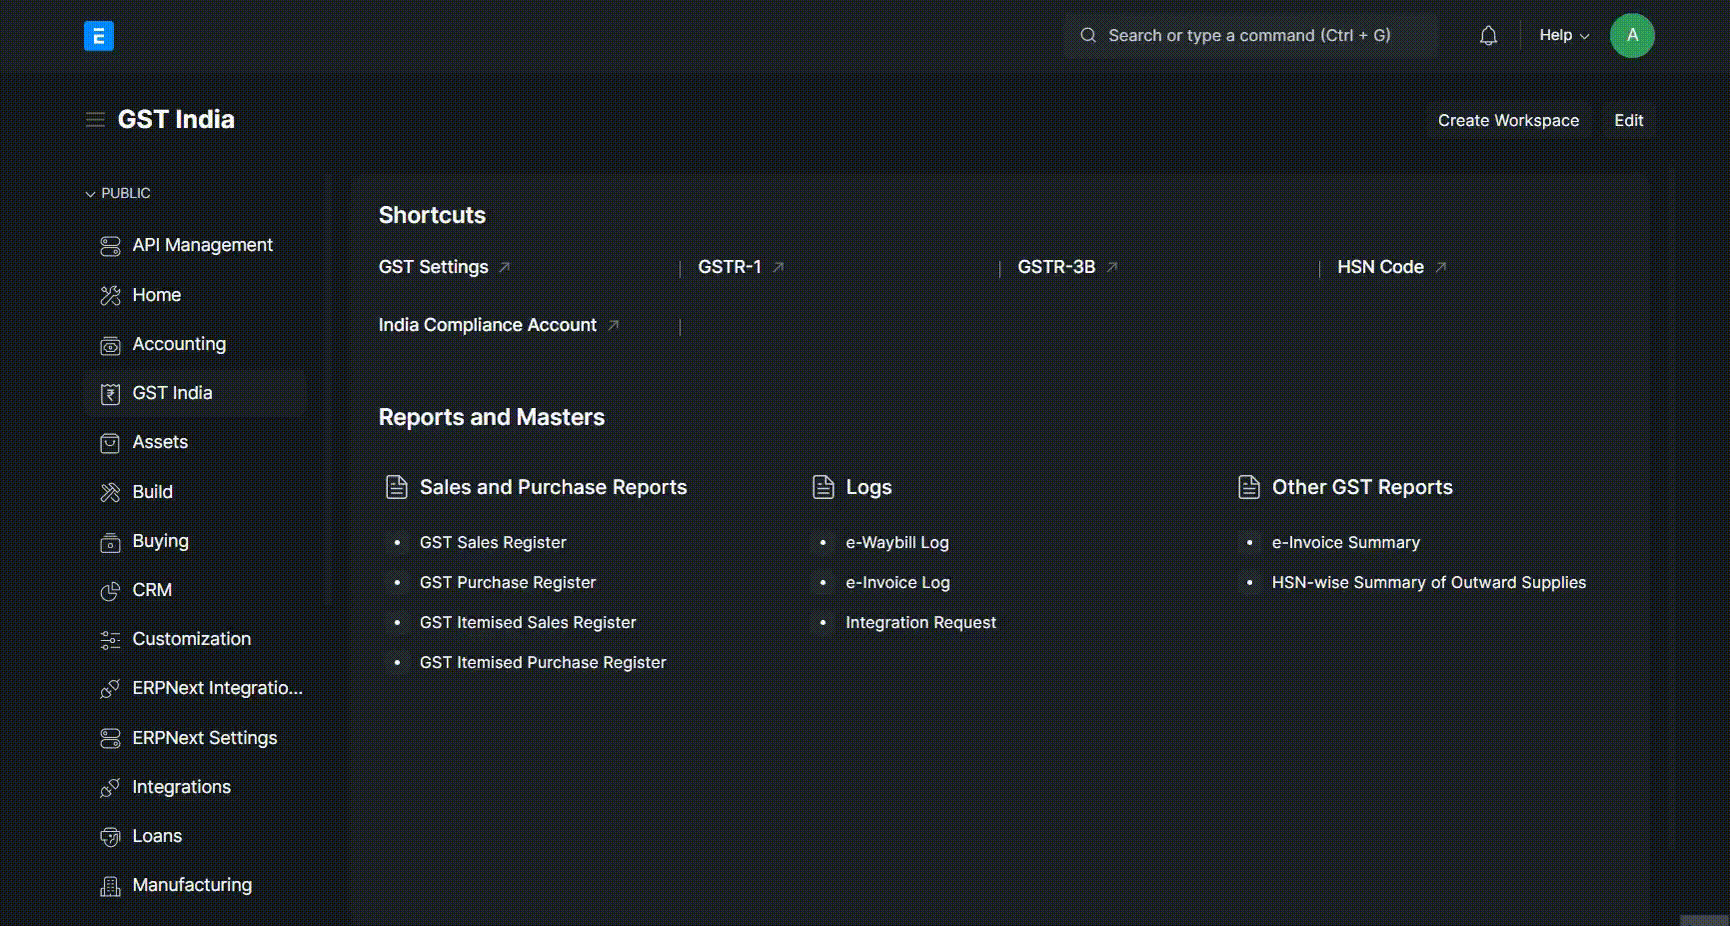The image size is (1730, 926).
Task: Click the GST India rupee icon
Action: (x=110, y=394)
